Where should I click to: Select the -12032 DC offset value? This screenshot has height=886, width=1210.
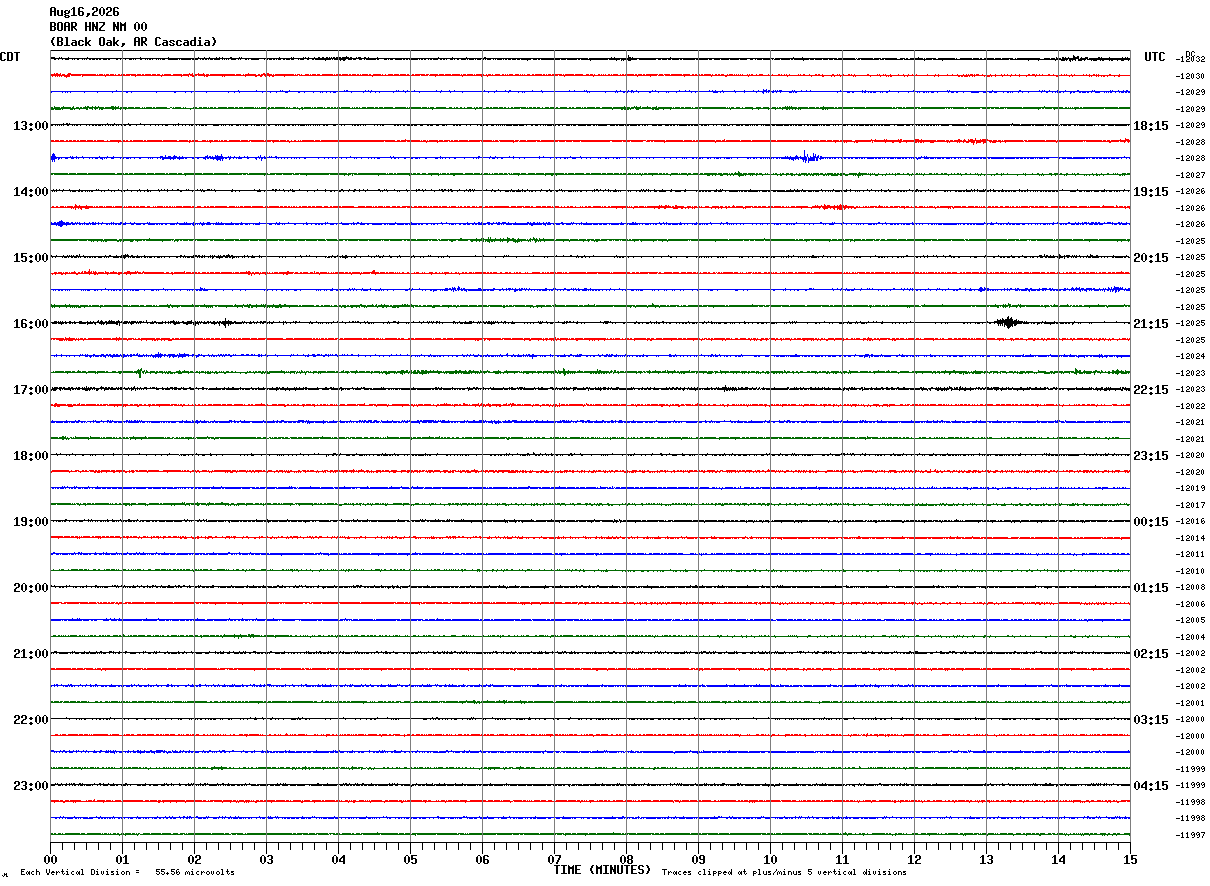(1190, 60)
